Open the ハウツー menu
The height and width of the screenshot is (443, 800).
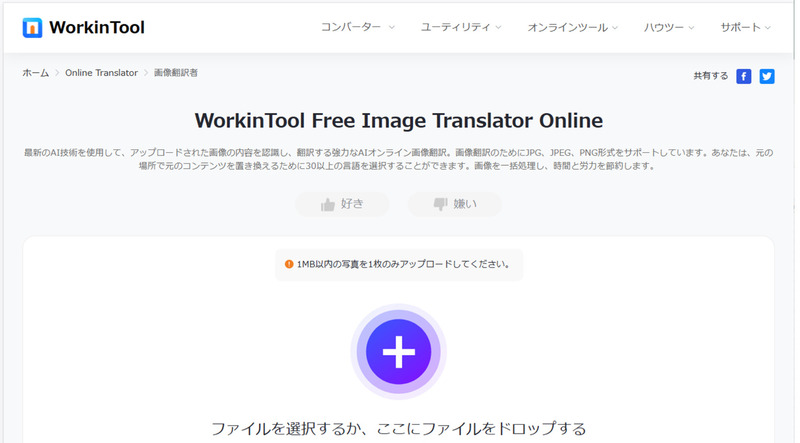669,27
